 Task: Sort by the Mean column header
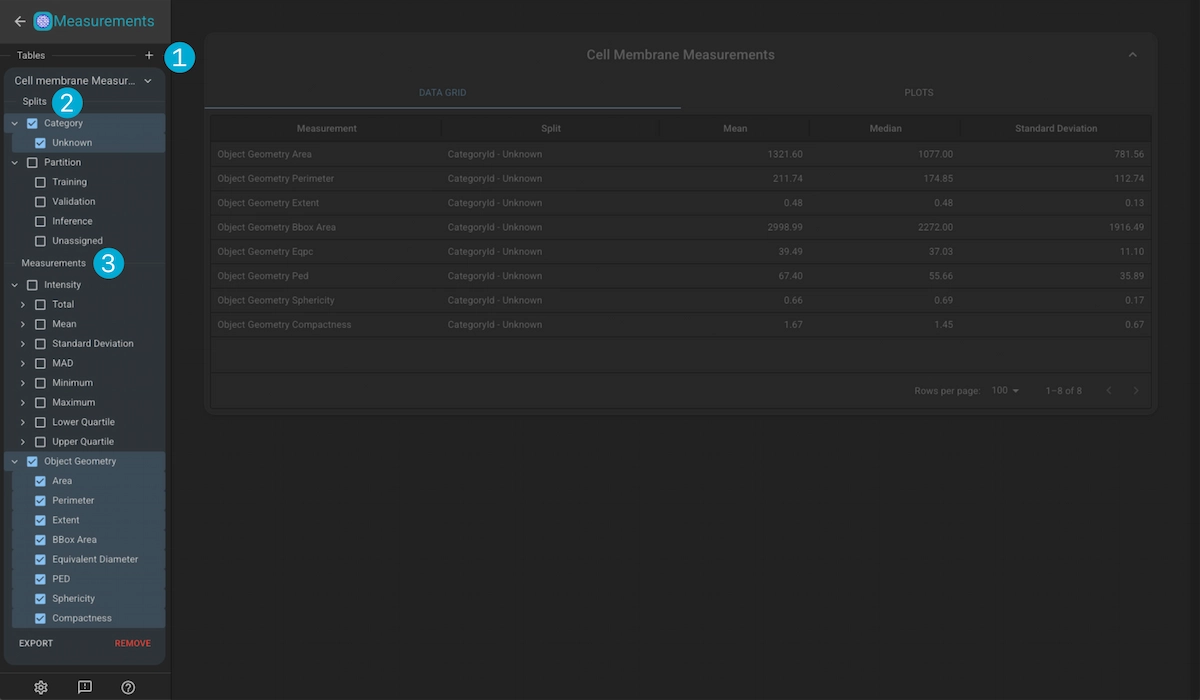[735, 129]
